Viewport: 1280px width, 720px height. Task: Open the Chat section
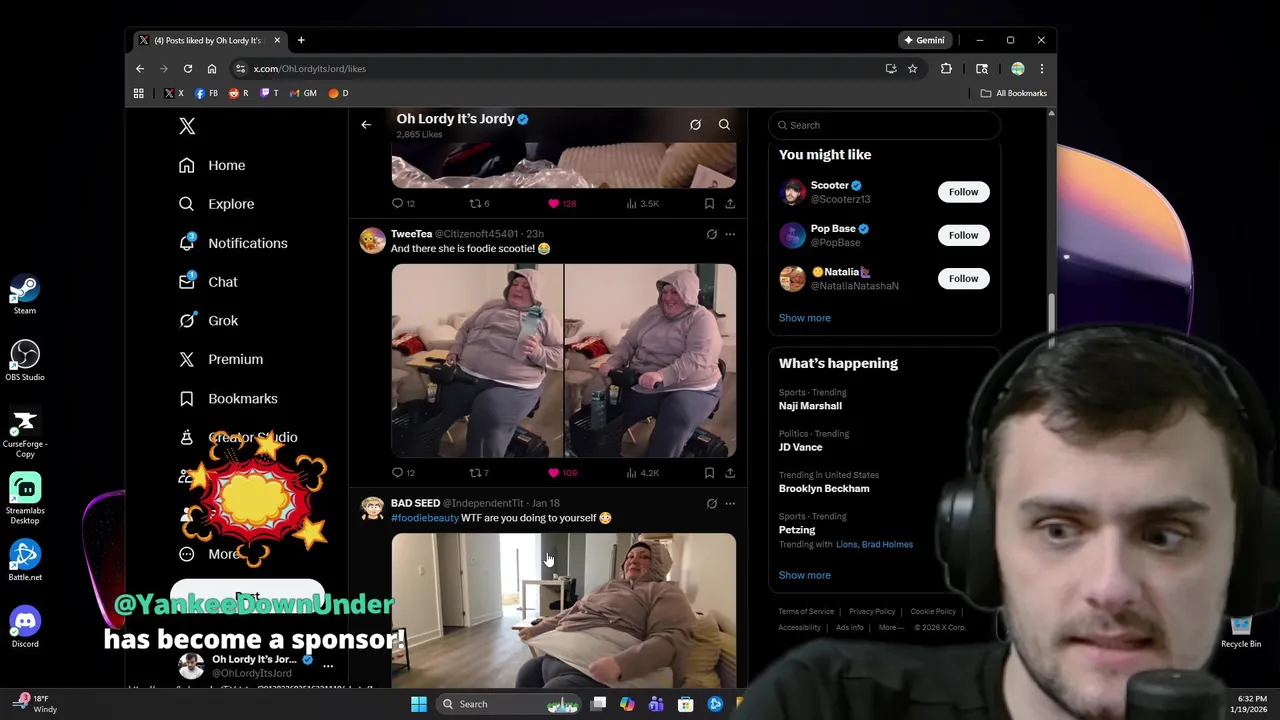[208, 282]
